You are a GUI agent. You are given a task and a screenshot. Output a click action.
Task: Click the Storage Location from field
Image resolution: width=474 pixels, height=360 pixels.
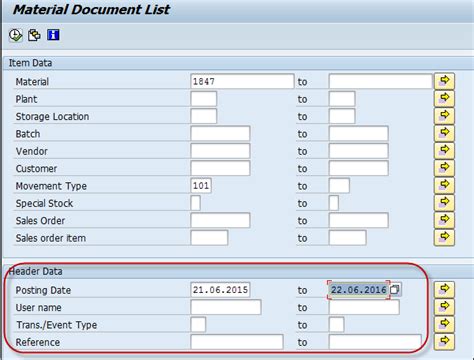(x=204, y=116)
